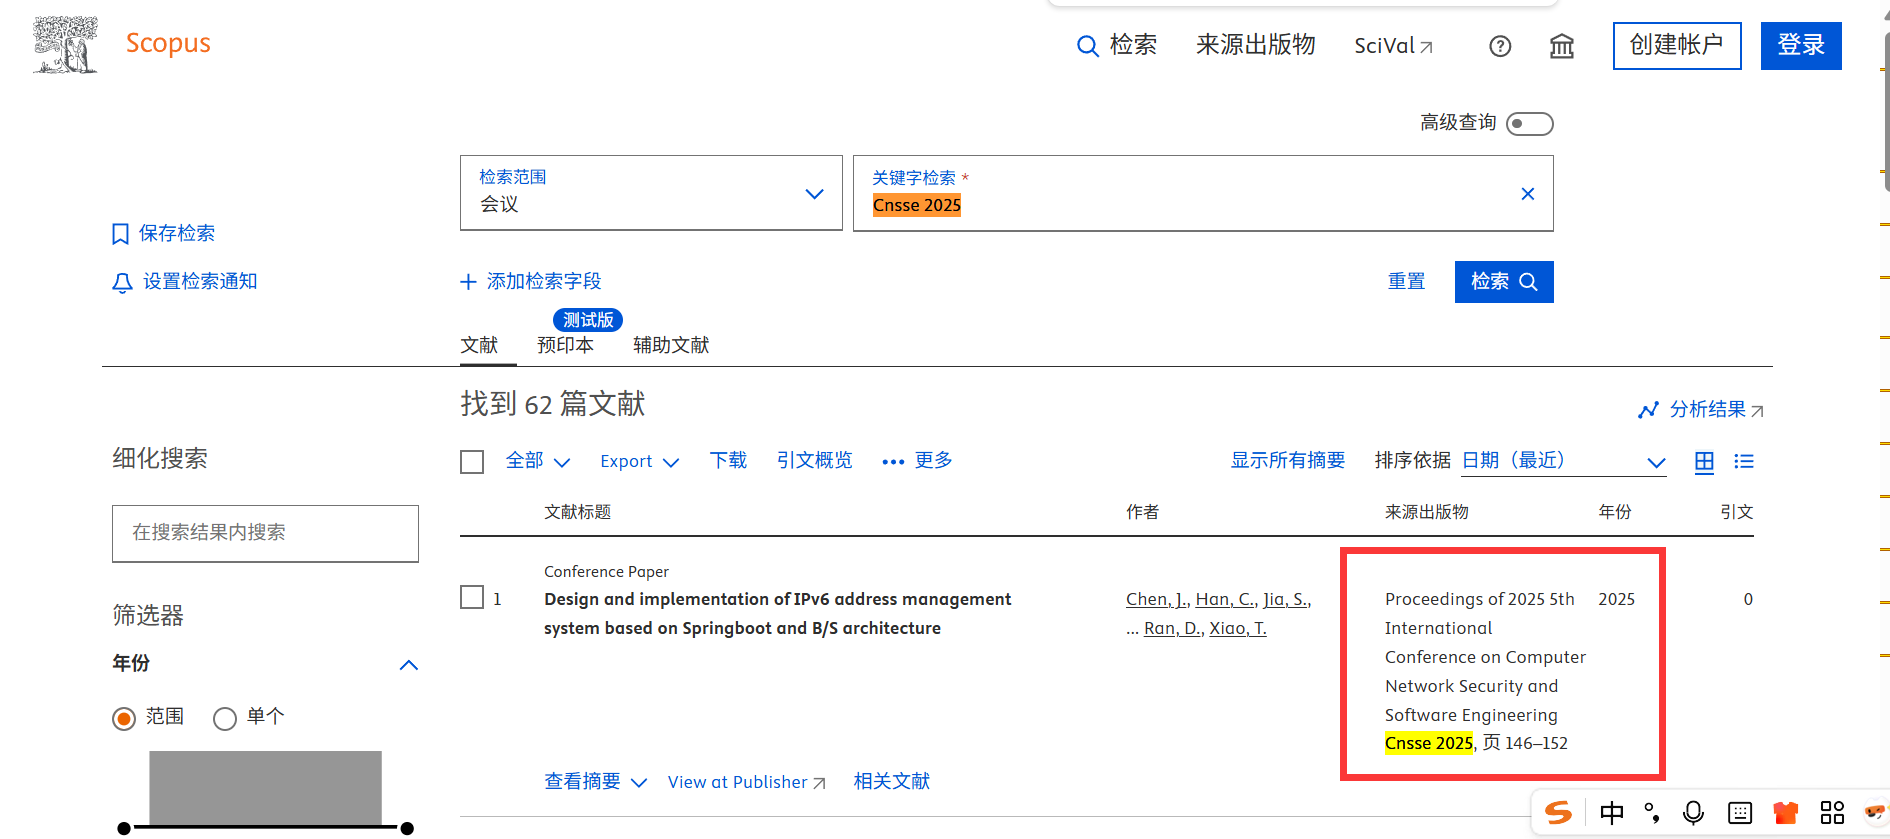Click the Scopus brand name

pos(168,44)
